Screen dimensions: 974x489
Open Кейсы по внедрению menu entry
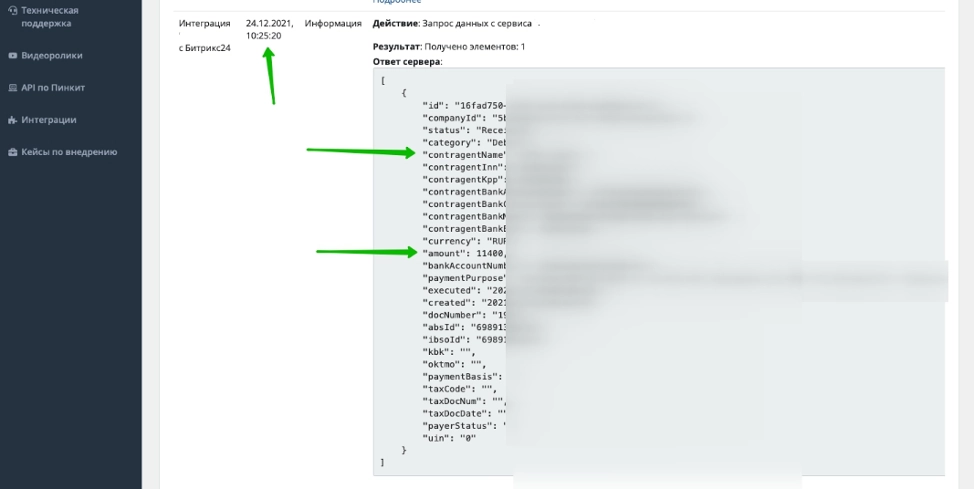[x=69, y=152]
